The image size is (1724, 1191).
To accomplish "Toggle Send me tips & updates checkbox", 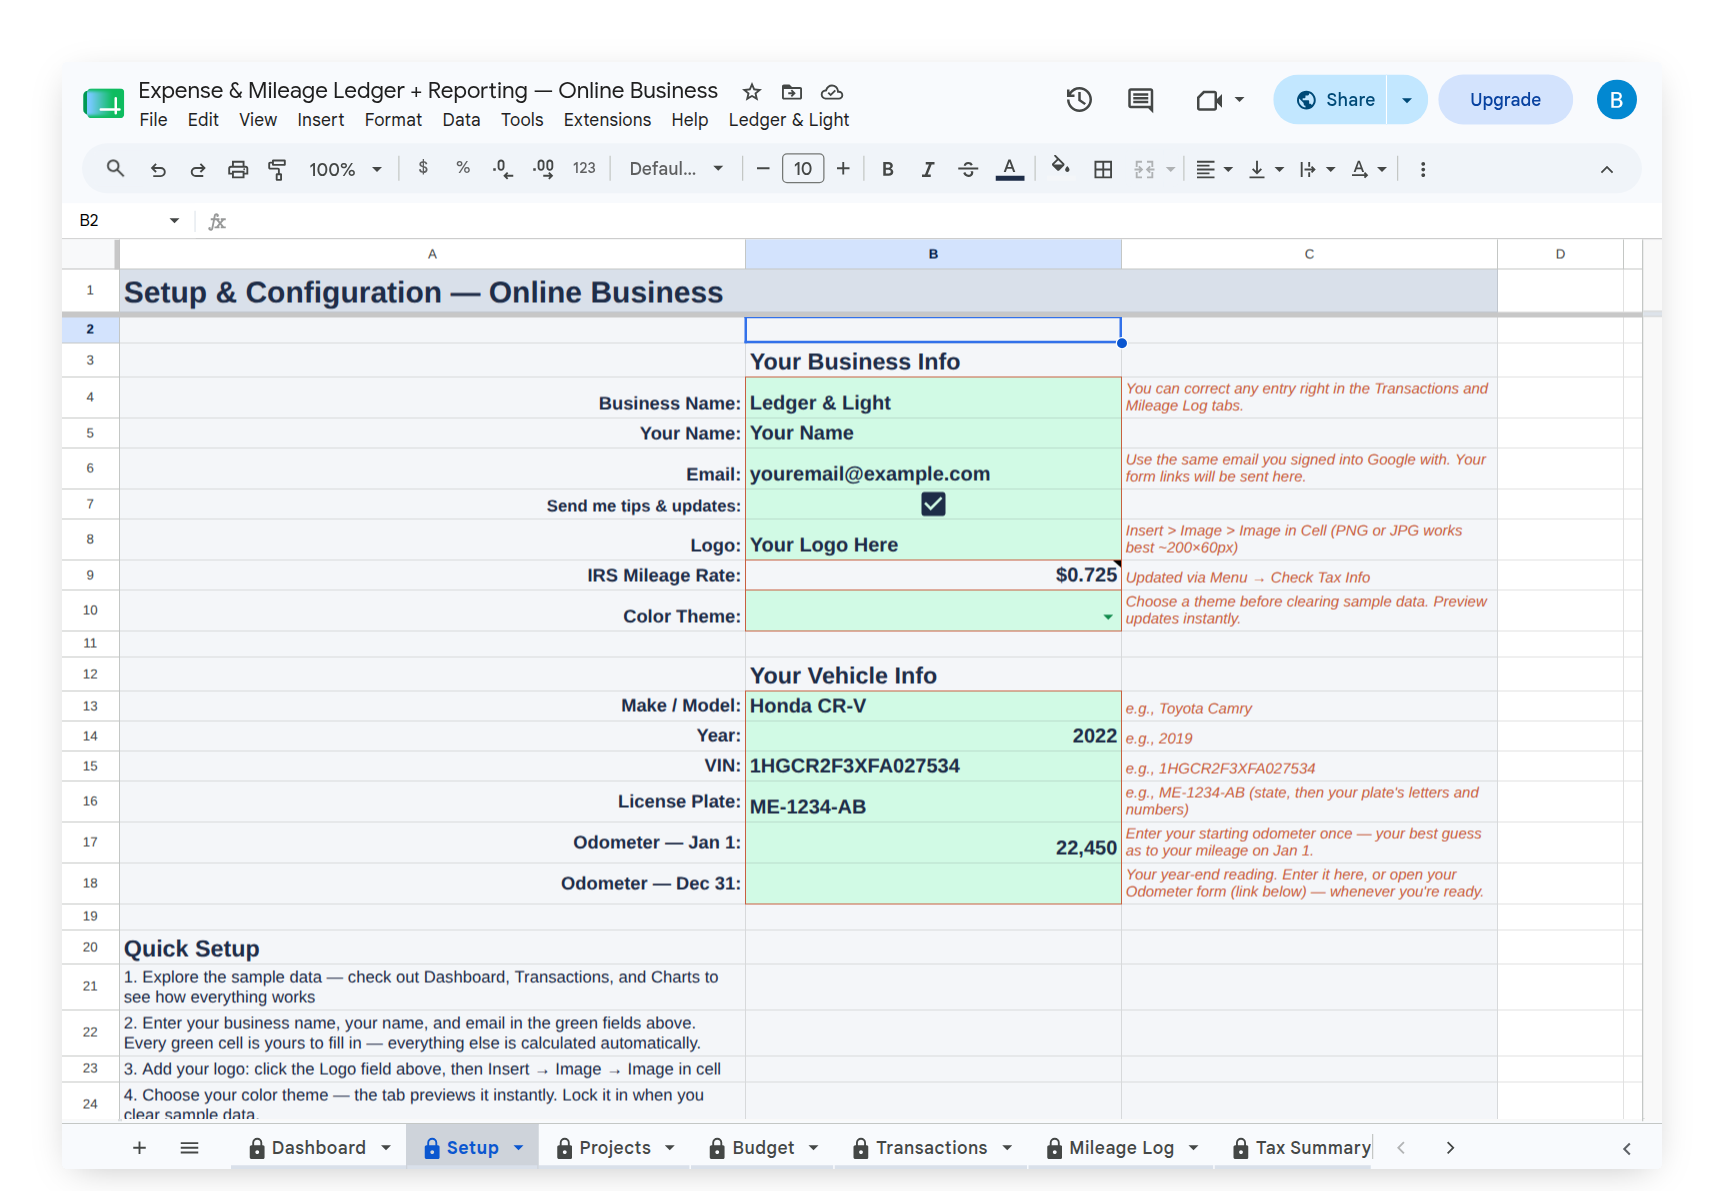I will tap(933, 504).
